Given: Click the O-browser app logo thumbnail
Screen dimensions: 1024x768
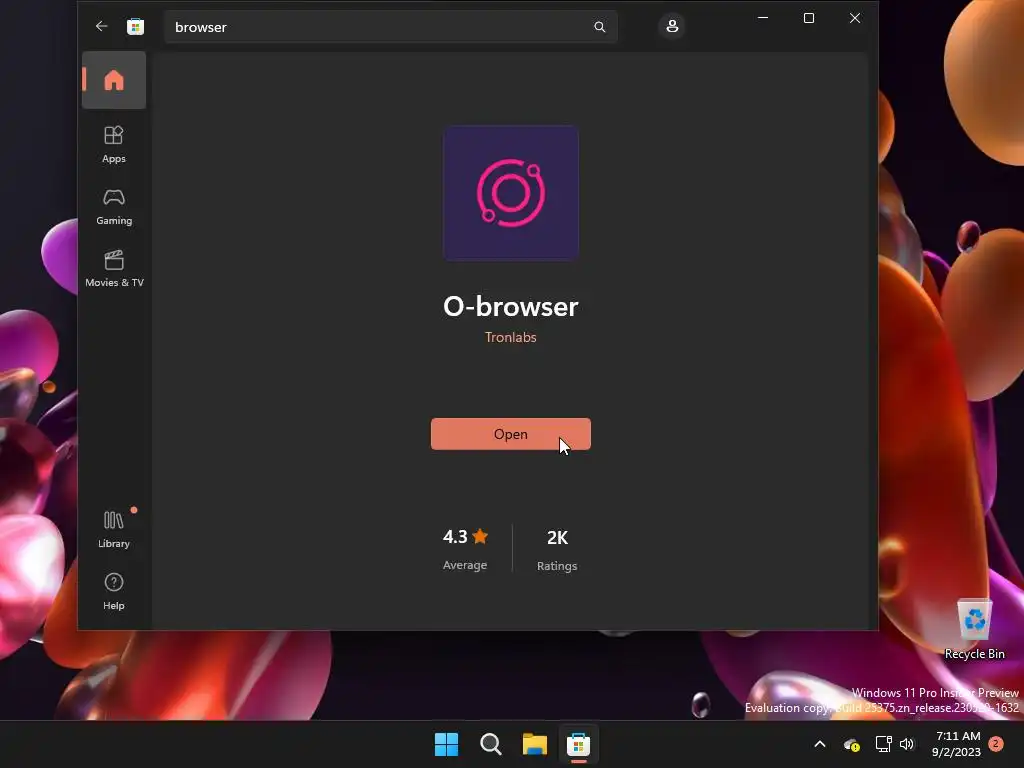Looking at the screenshot, I should tap(511, 193).
